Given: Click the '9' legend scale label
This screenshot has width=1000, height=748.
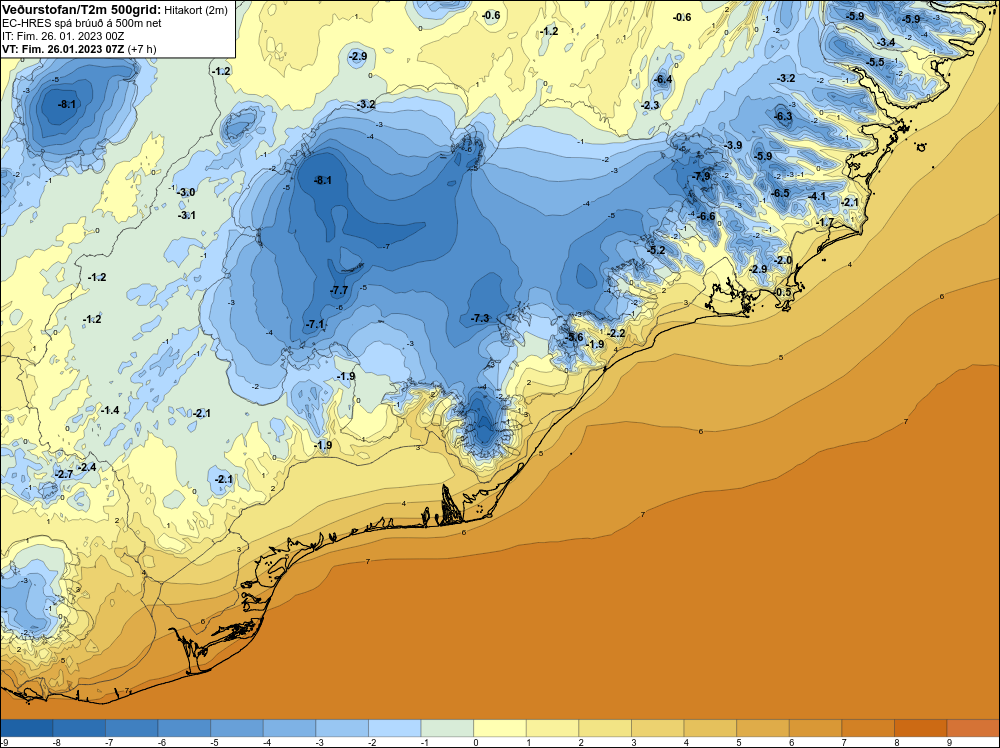Looking at the screenshot, I should [x=948, y=742].
